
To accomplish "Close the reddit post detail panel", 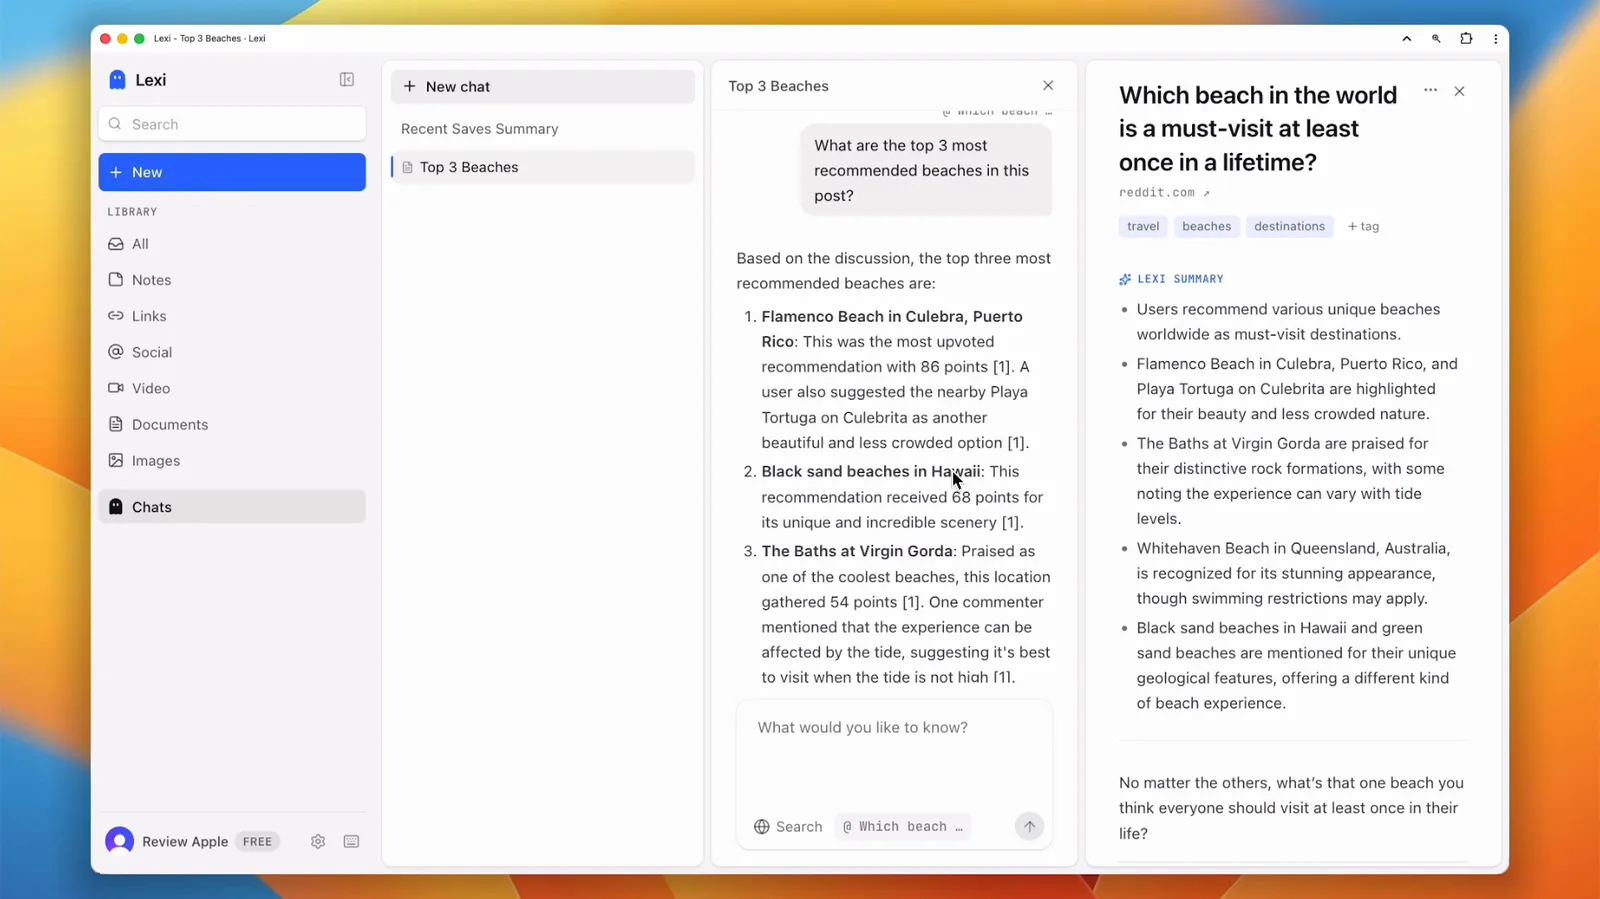I will coord(1459,91).
